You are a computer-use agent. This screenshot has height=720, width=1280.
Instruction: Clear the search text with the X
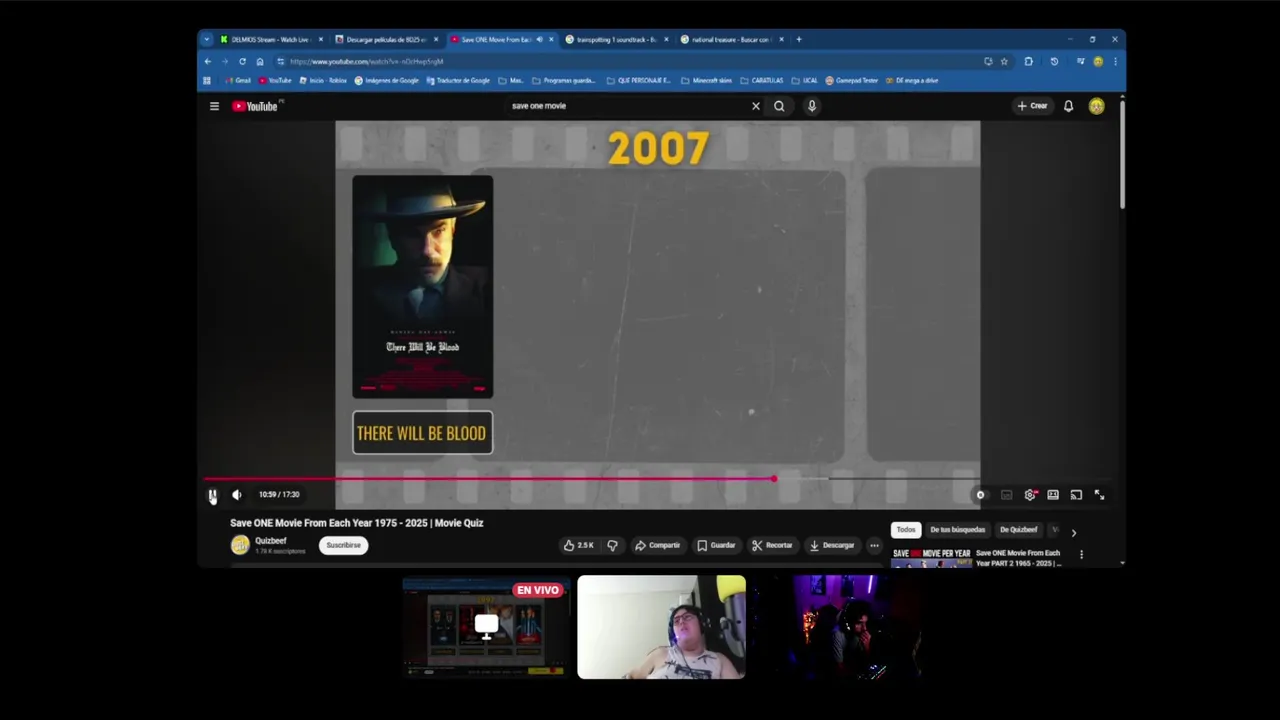point(756,106)
